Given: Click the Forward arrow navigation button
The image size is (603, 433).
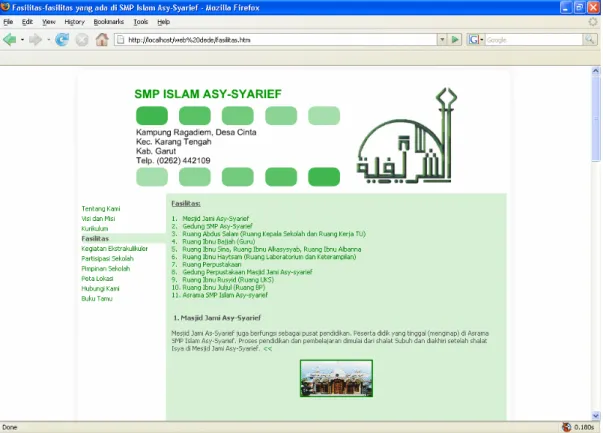Looking at the screenshot, I should click(x=35, y=40).
